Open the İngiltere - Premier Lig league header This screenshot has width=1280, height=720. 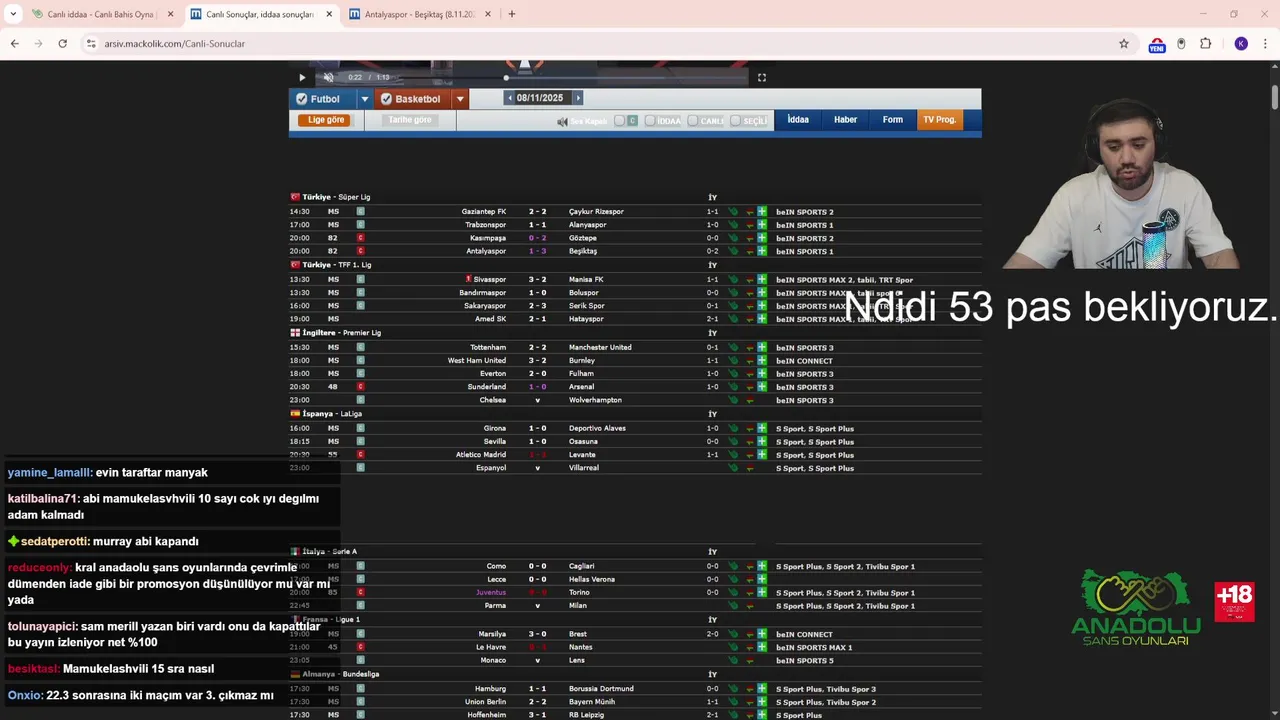[341, 332]
